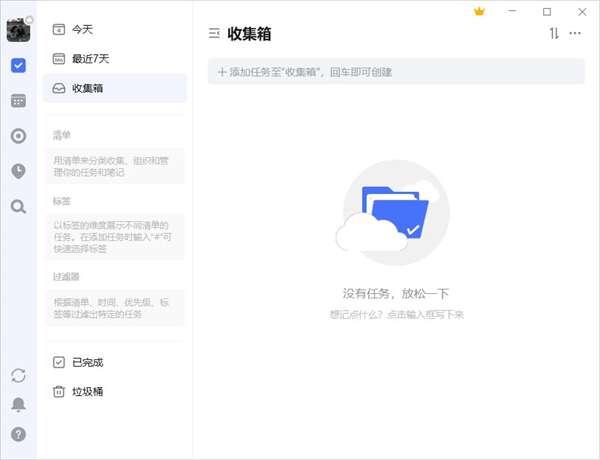Screen dimensions: 600x460
Task: Collapse the list panel with menu toggle
Action: (214, 34)
